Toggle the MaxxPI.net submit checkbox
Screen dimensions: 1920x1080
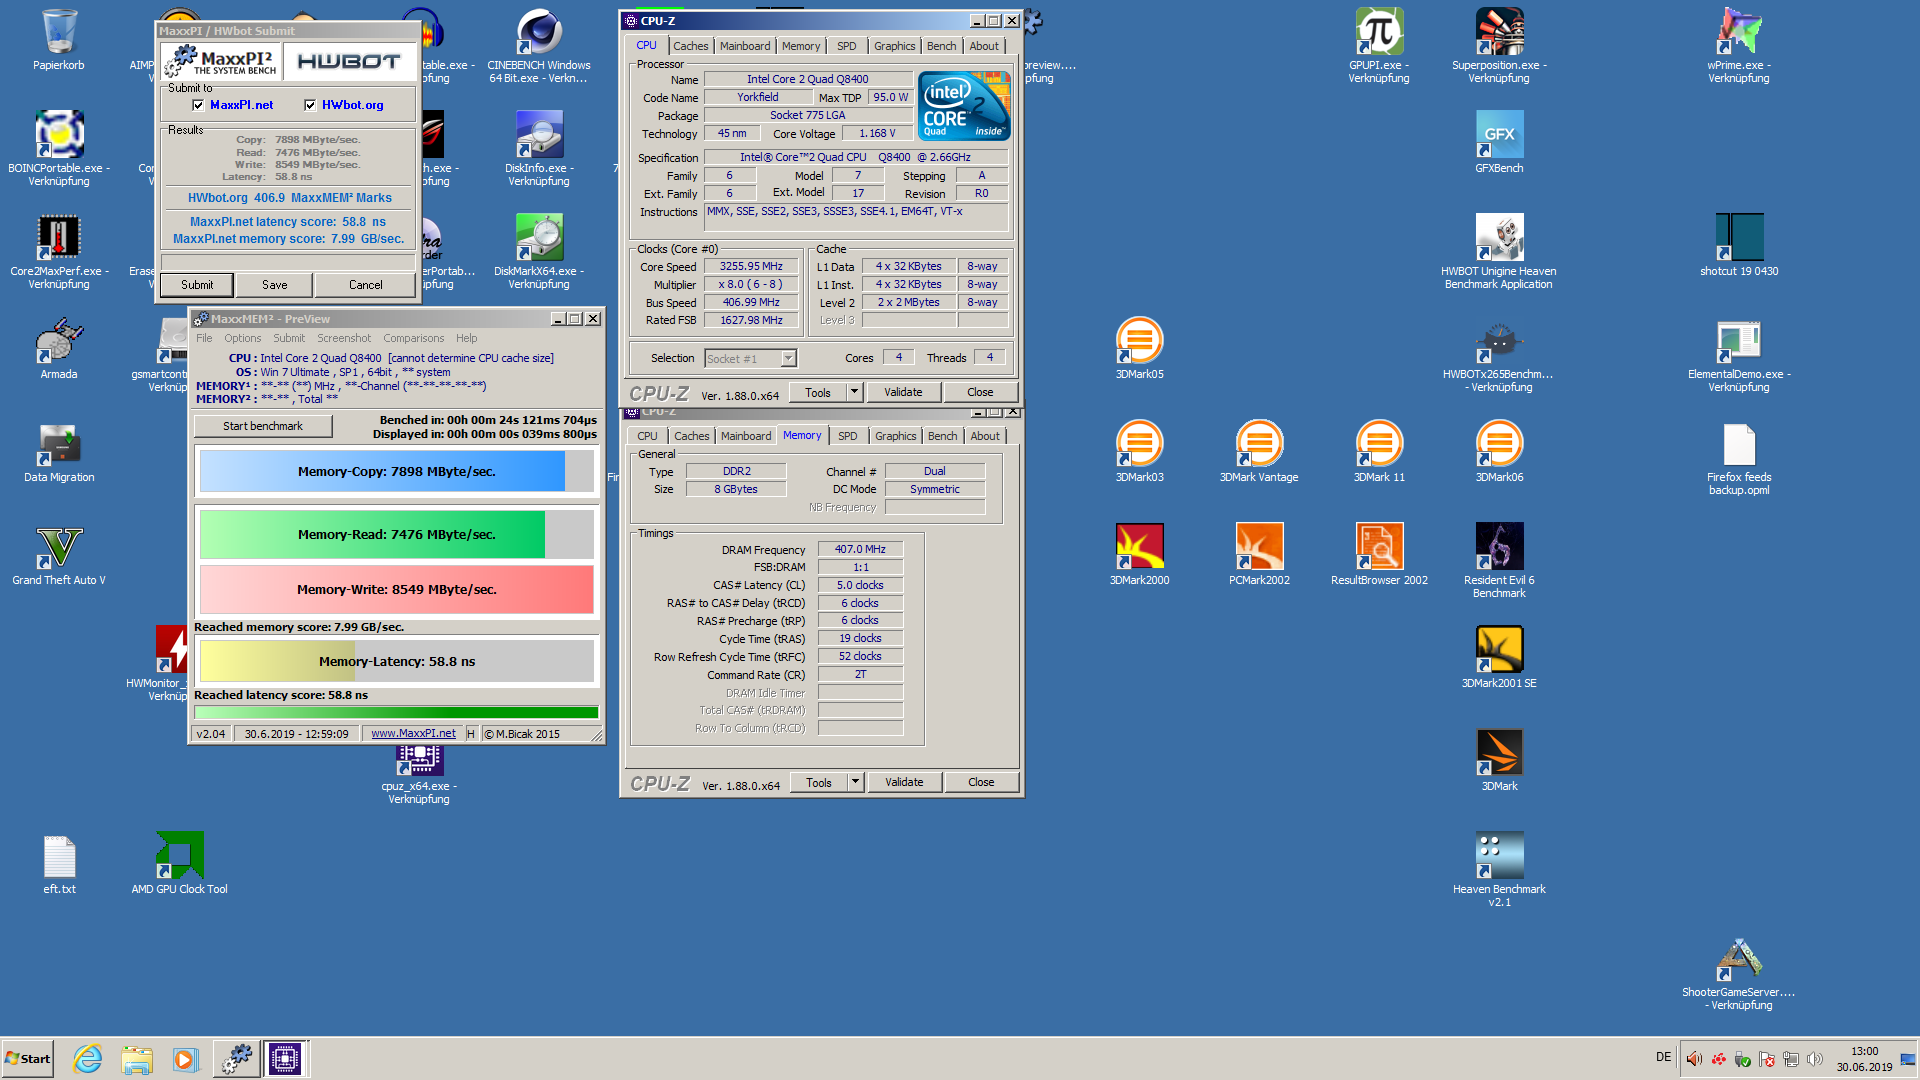tap(198, 105)
